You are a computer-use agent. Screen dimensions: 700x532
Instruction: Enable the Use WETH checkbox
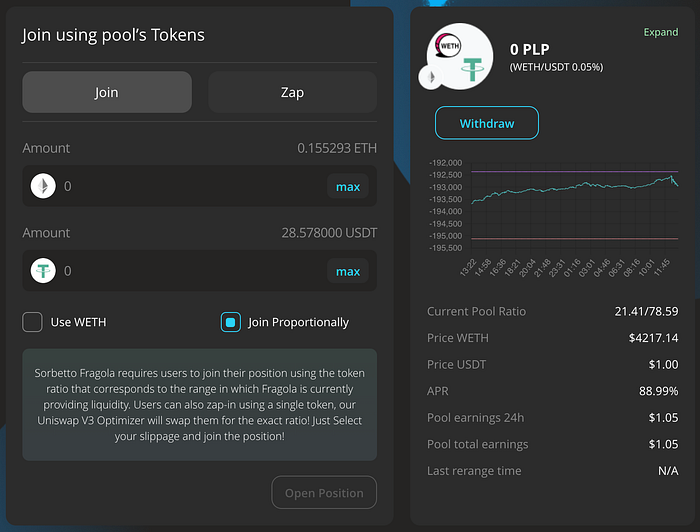33,322
